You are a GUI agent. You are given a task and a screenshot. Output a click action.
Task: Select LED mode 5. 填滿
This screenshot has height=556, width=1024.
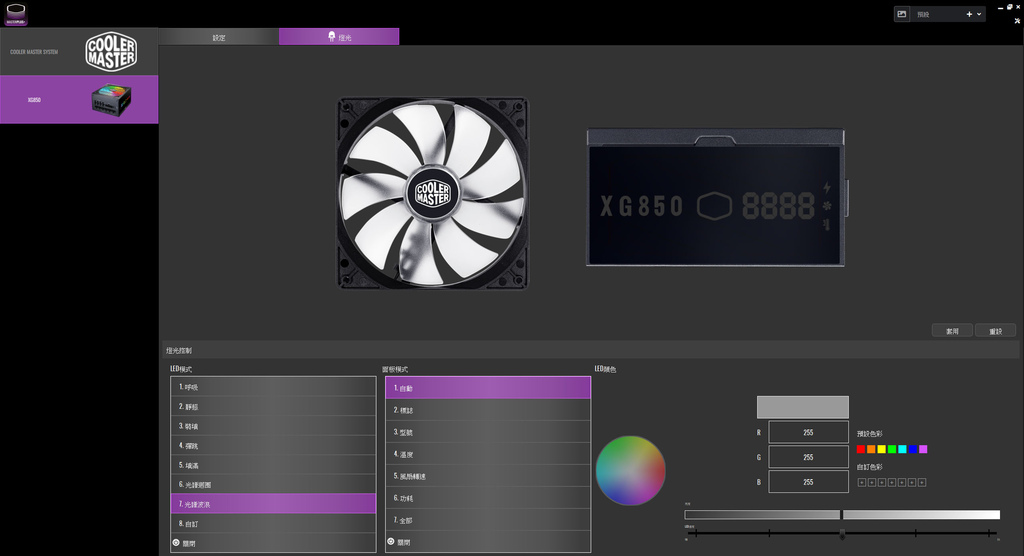(273, 465)
